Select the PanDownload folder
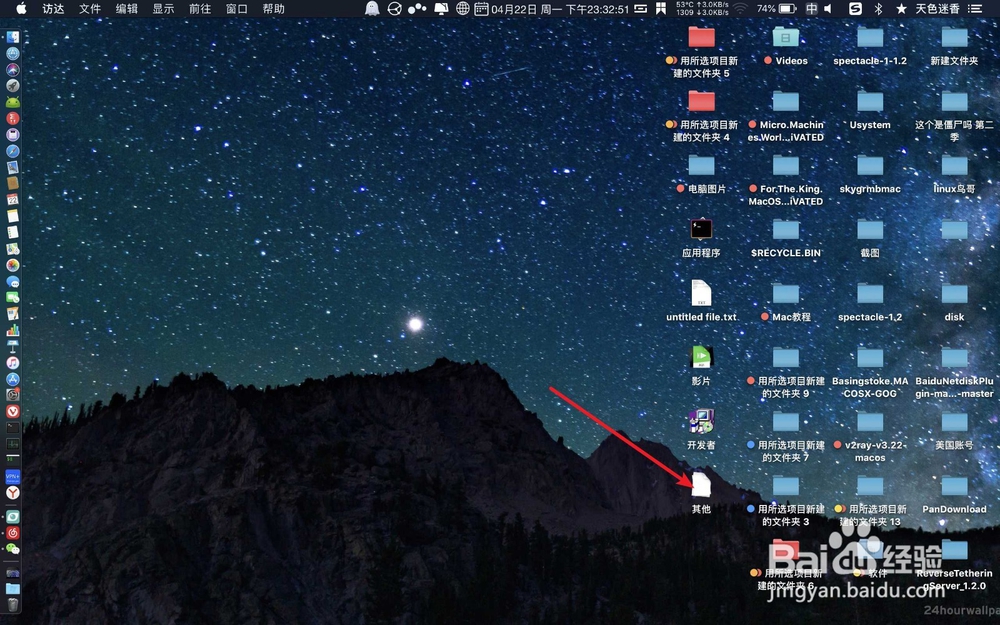Image resolution: width=1000 pixels, height=625 pixels. 954,492
